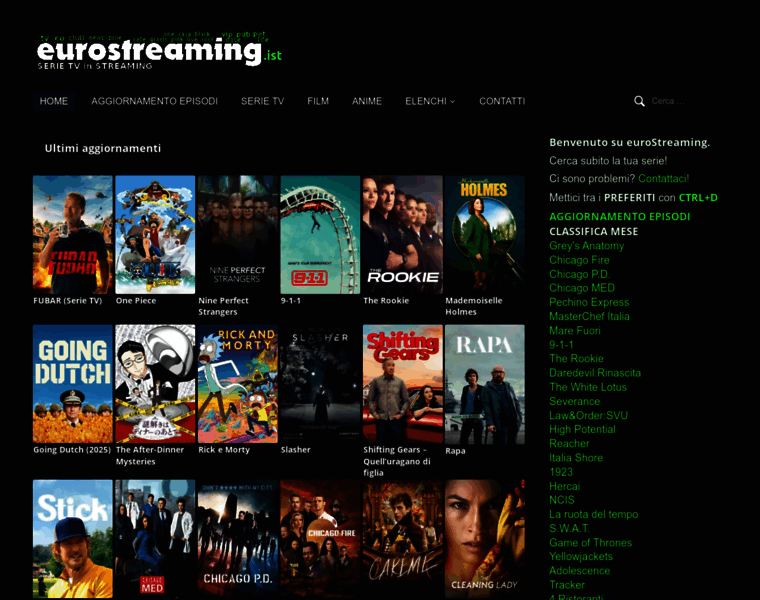Open Yellowjackets in the sidebar ranking
The width and height of the screenshot is (760, 600).
click(x=581, y=556)
